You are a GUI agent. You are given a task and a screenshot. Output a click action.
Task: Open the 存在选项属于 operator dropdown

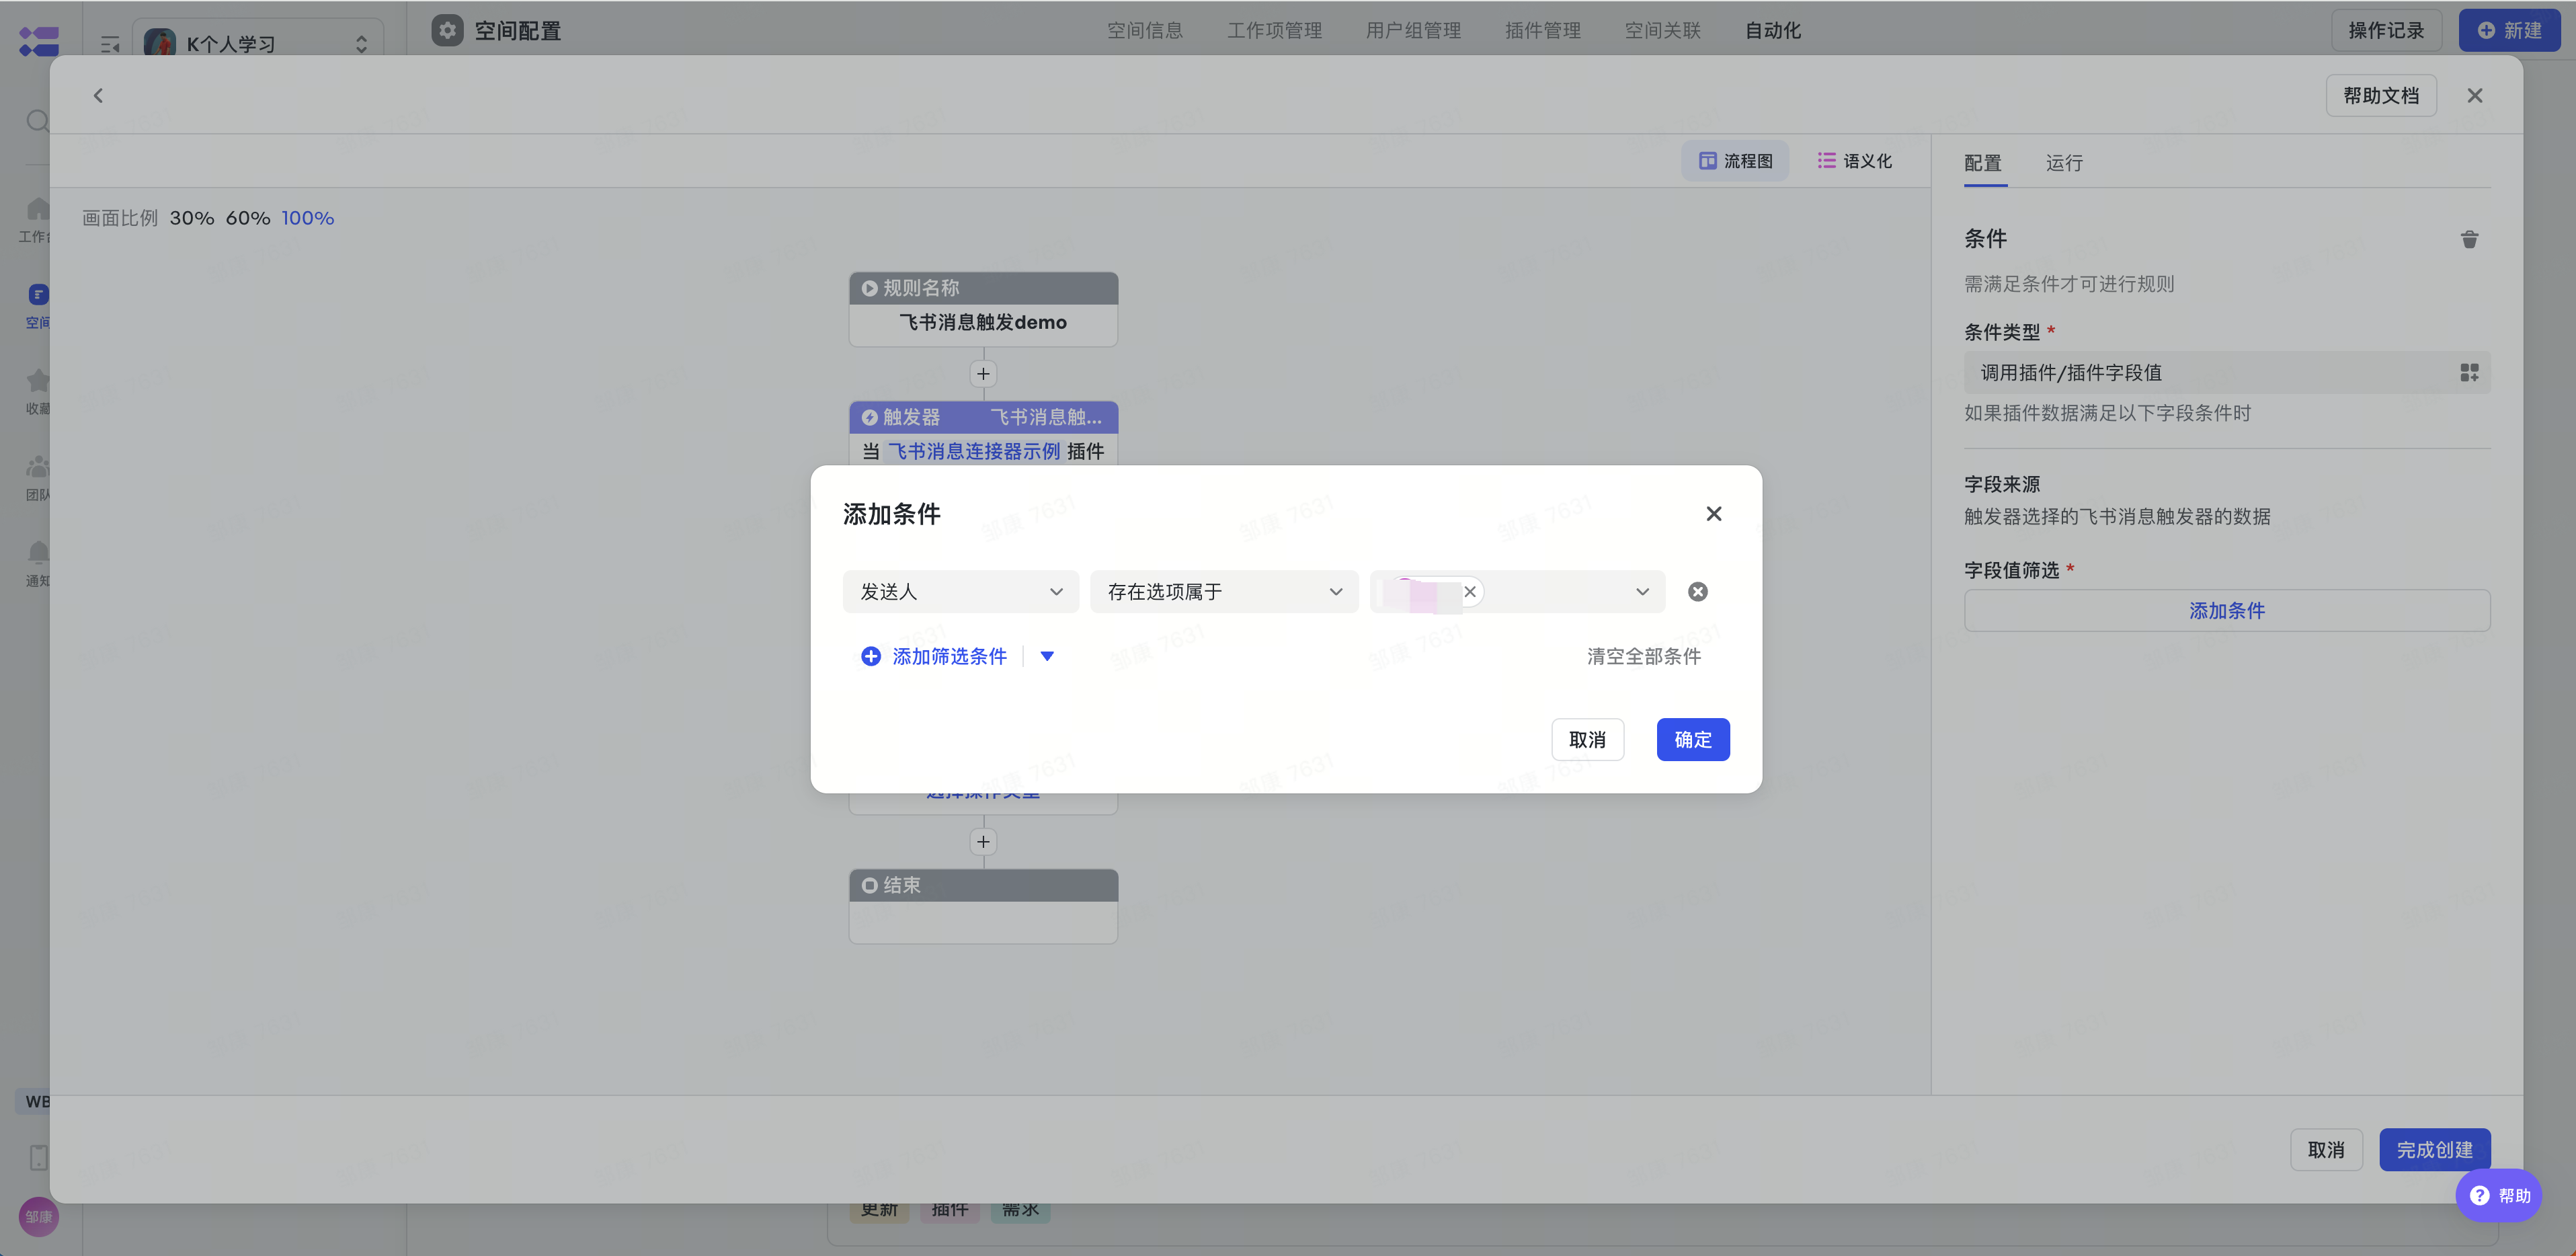[x=1224, y=592]
